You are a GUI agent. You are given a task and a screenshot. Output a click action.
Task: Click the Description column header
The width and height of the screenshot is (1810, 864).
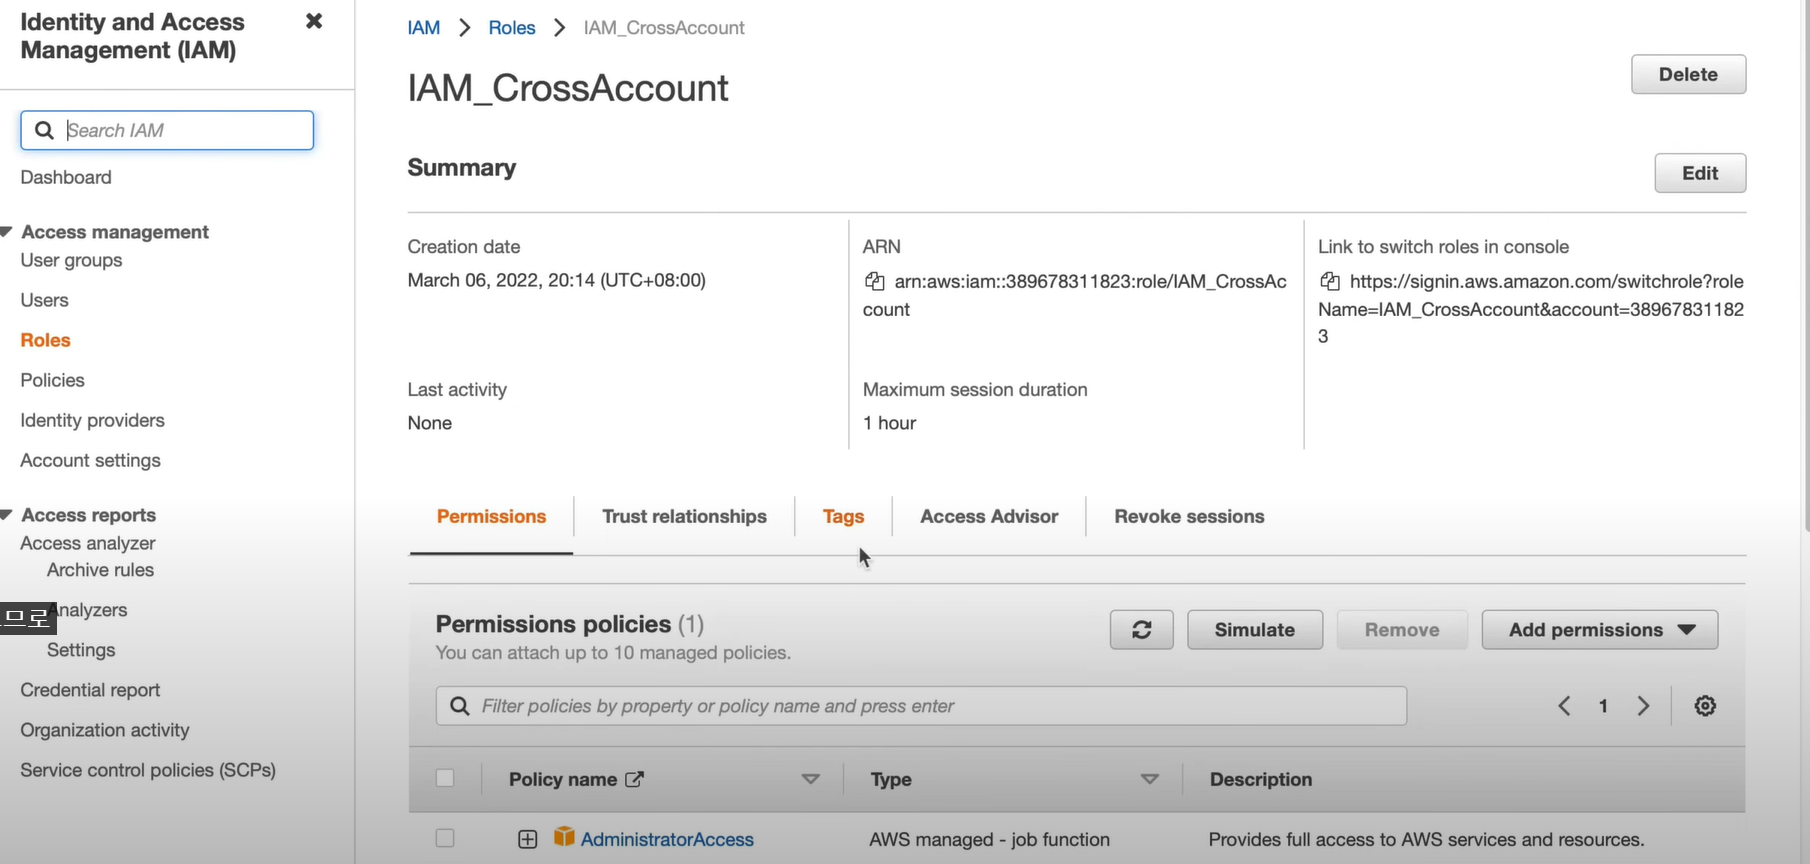[x=1261, y=779]
